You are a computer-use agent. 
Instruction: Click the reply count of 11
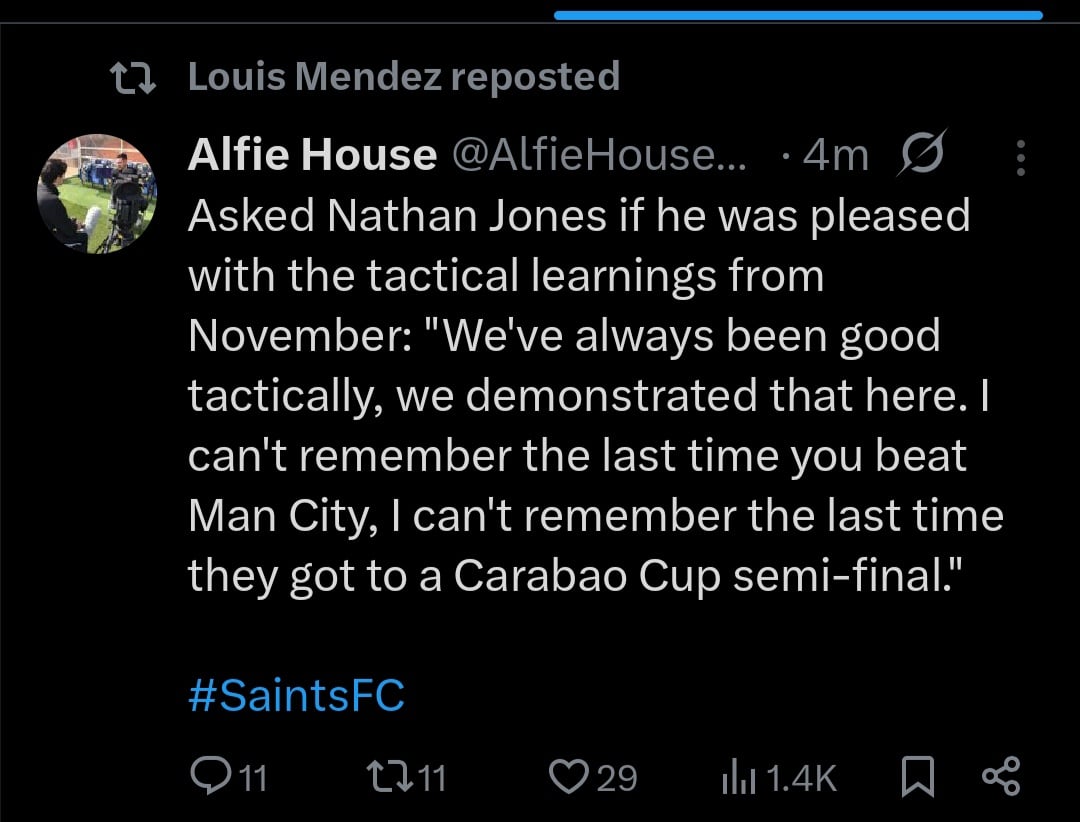point(253,778)
